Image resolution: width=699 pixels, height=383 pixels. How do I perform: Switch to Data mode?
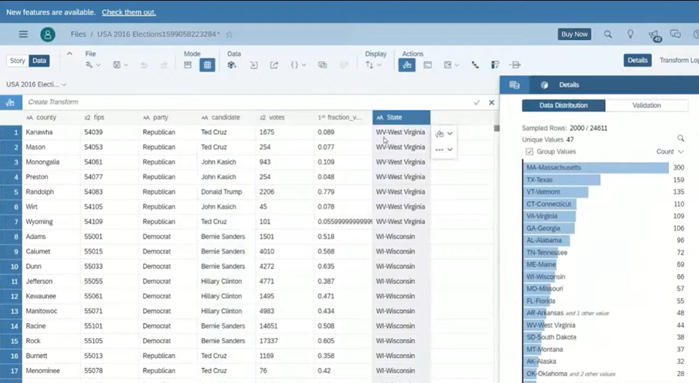coord(39,61)
